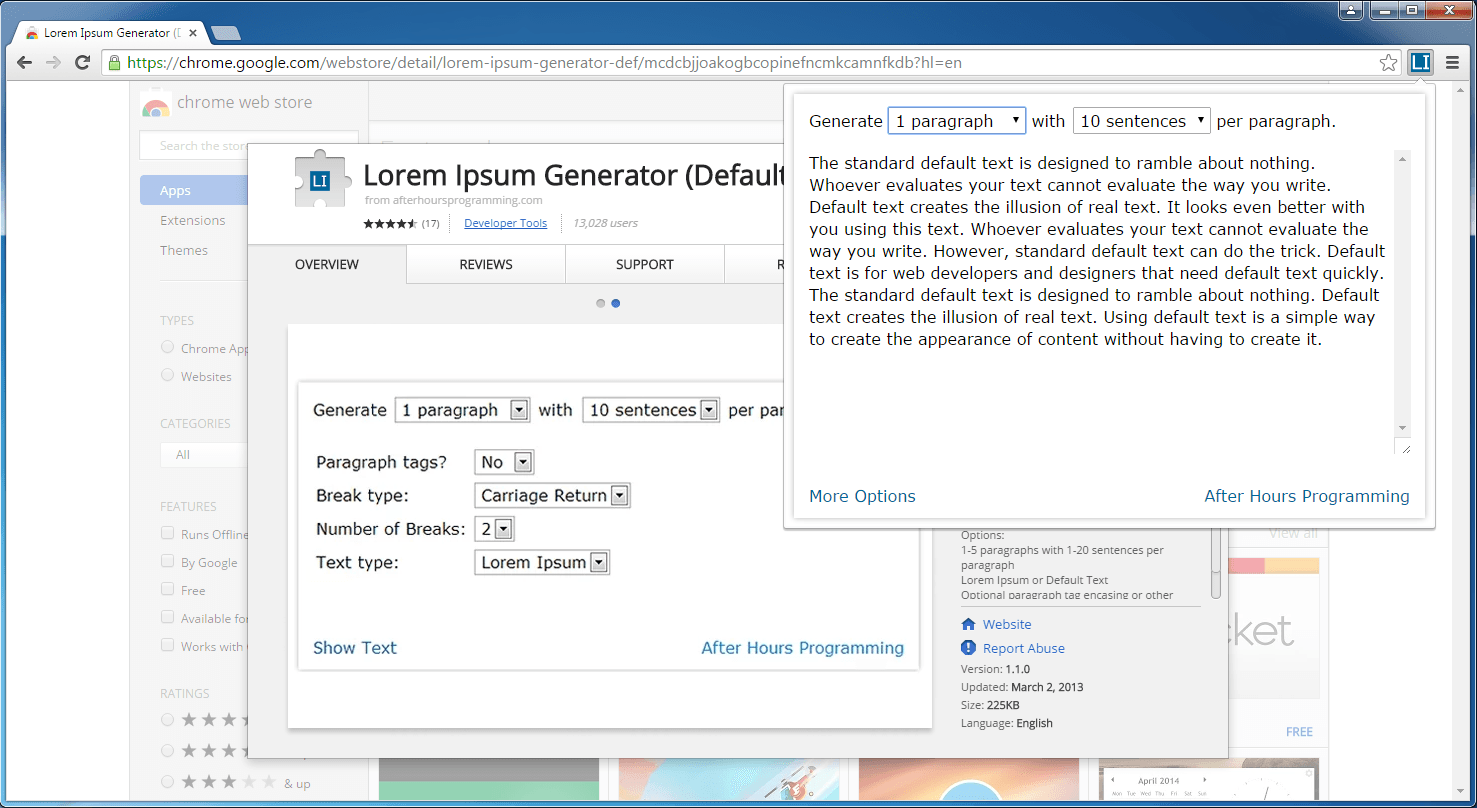The width and height of the screenshot is (1477, 808).
Task: Open the screenshot '10 sentences' dropdown
Action: [651, 410]
